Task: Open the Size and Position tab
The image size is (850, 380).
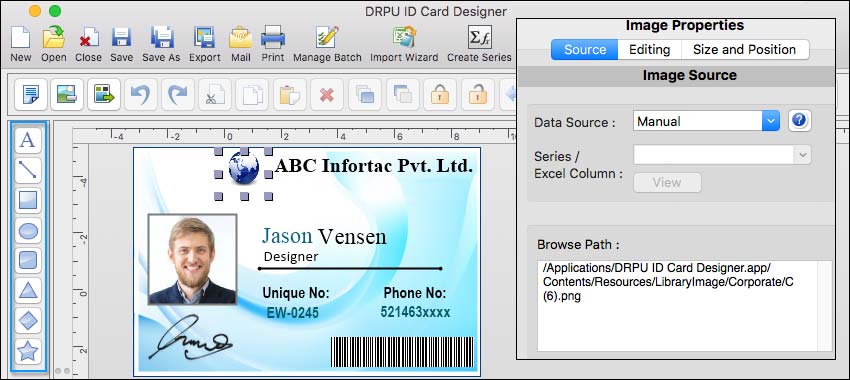Action: (745, 50)
